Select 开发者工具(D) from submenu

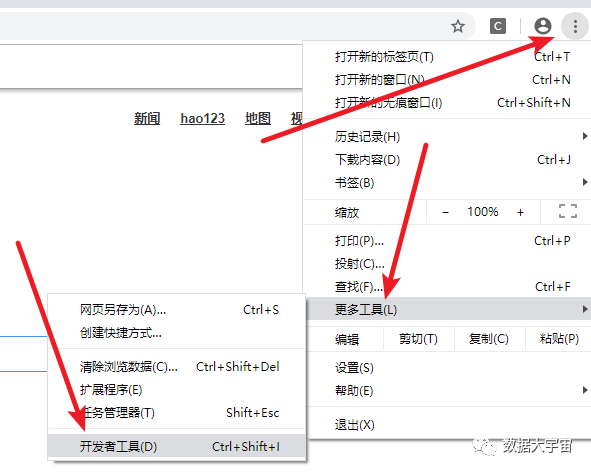click(177, 446)
